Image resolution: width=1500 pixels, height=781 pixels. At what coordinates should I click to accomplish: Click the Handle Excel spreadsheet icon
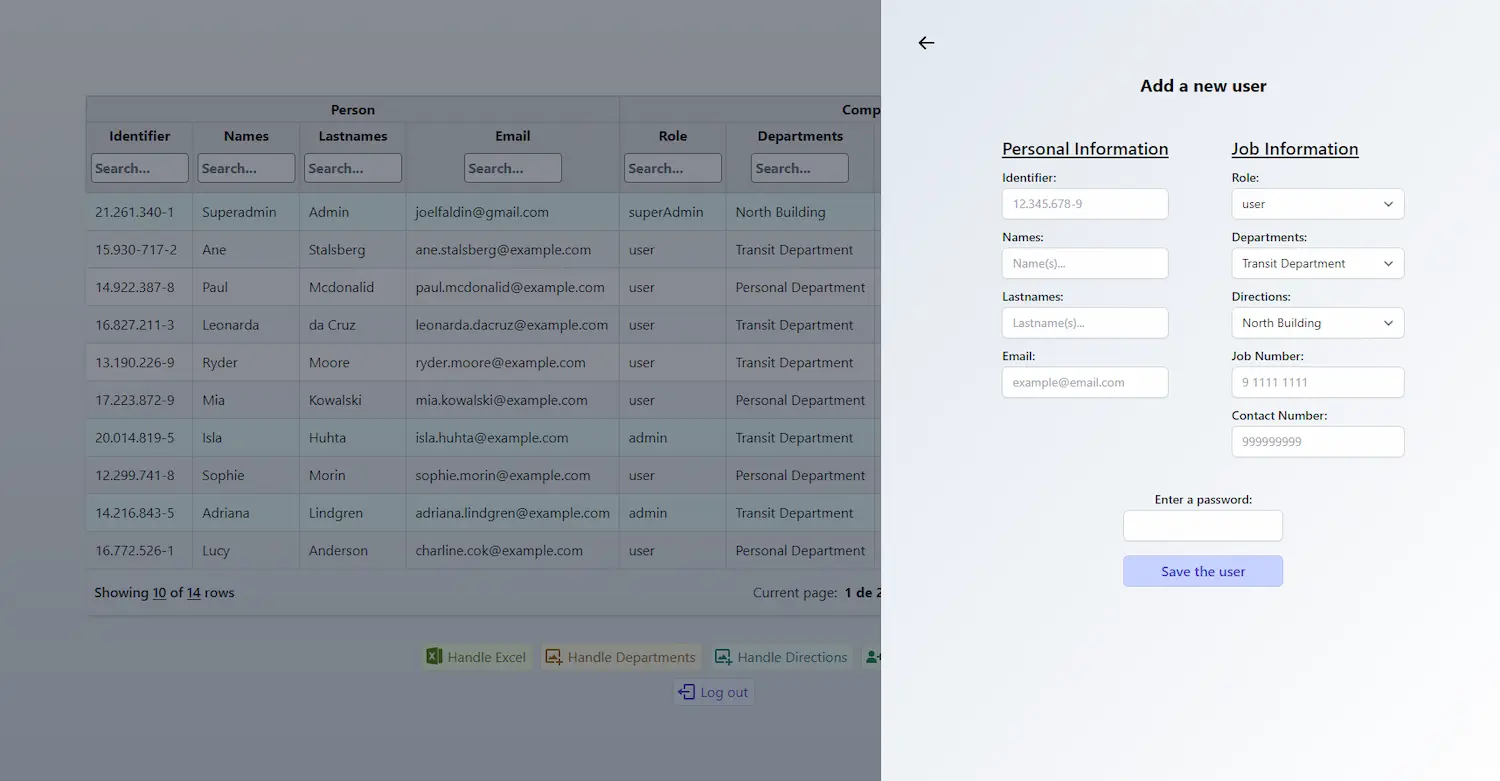tap(434, 656)
